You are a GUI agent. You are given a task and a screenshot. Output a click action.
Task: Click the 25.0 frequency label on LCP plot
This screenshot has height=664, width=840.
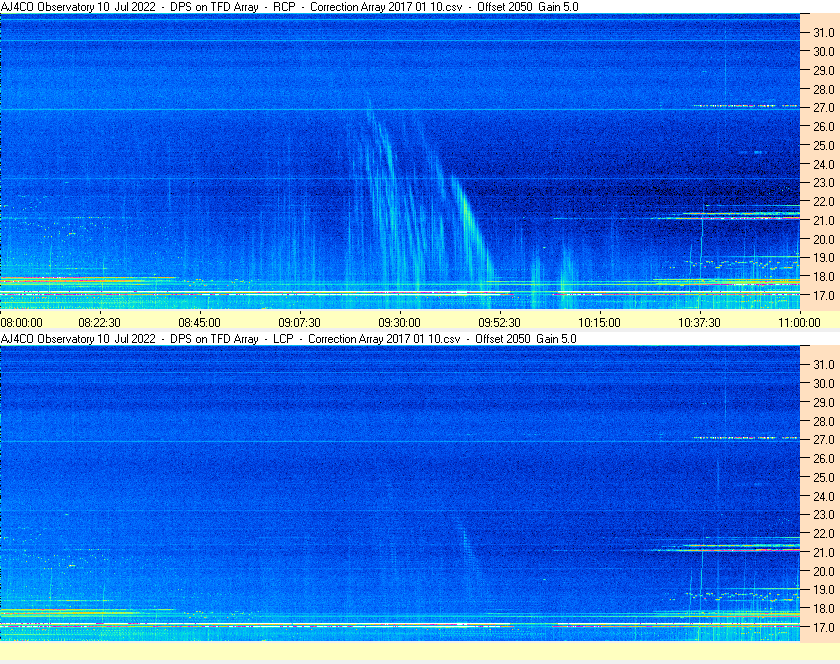(x=824, y=477)
